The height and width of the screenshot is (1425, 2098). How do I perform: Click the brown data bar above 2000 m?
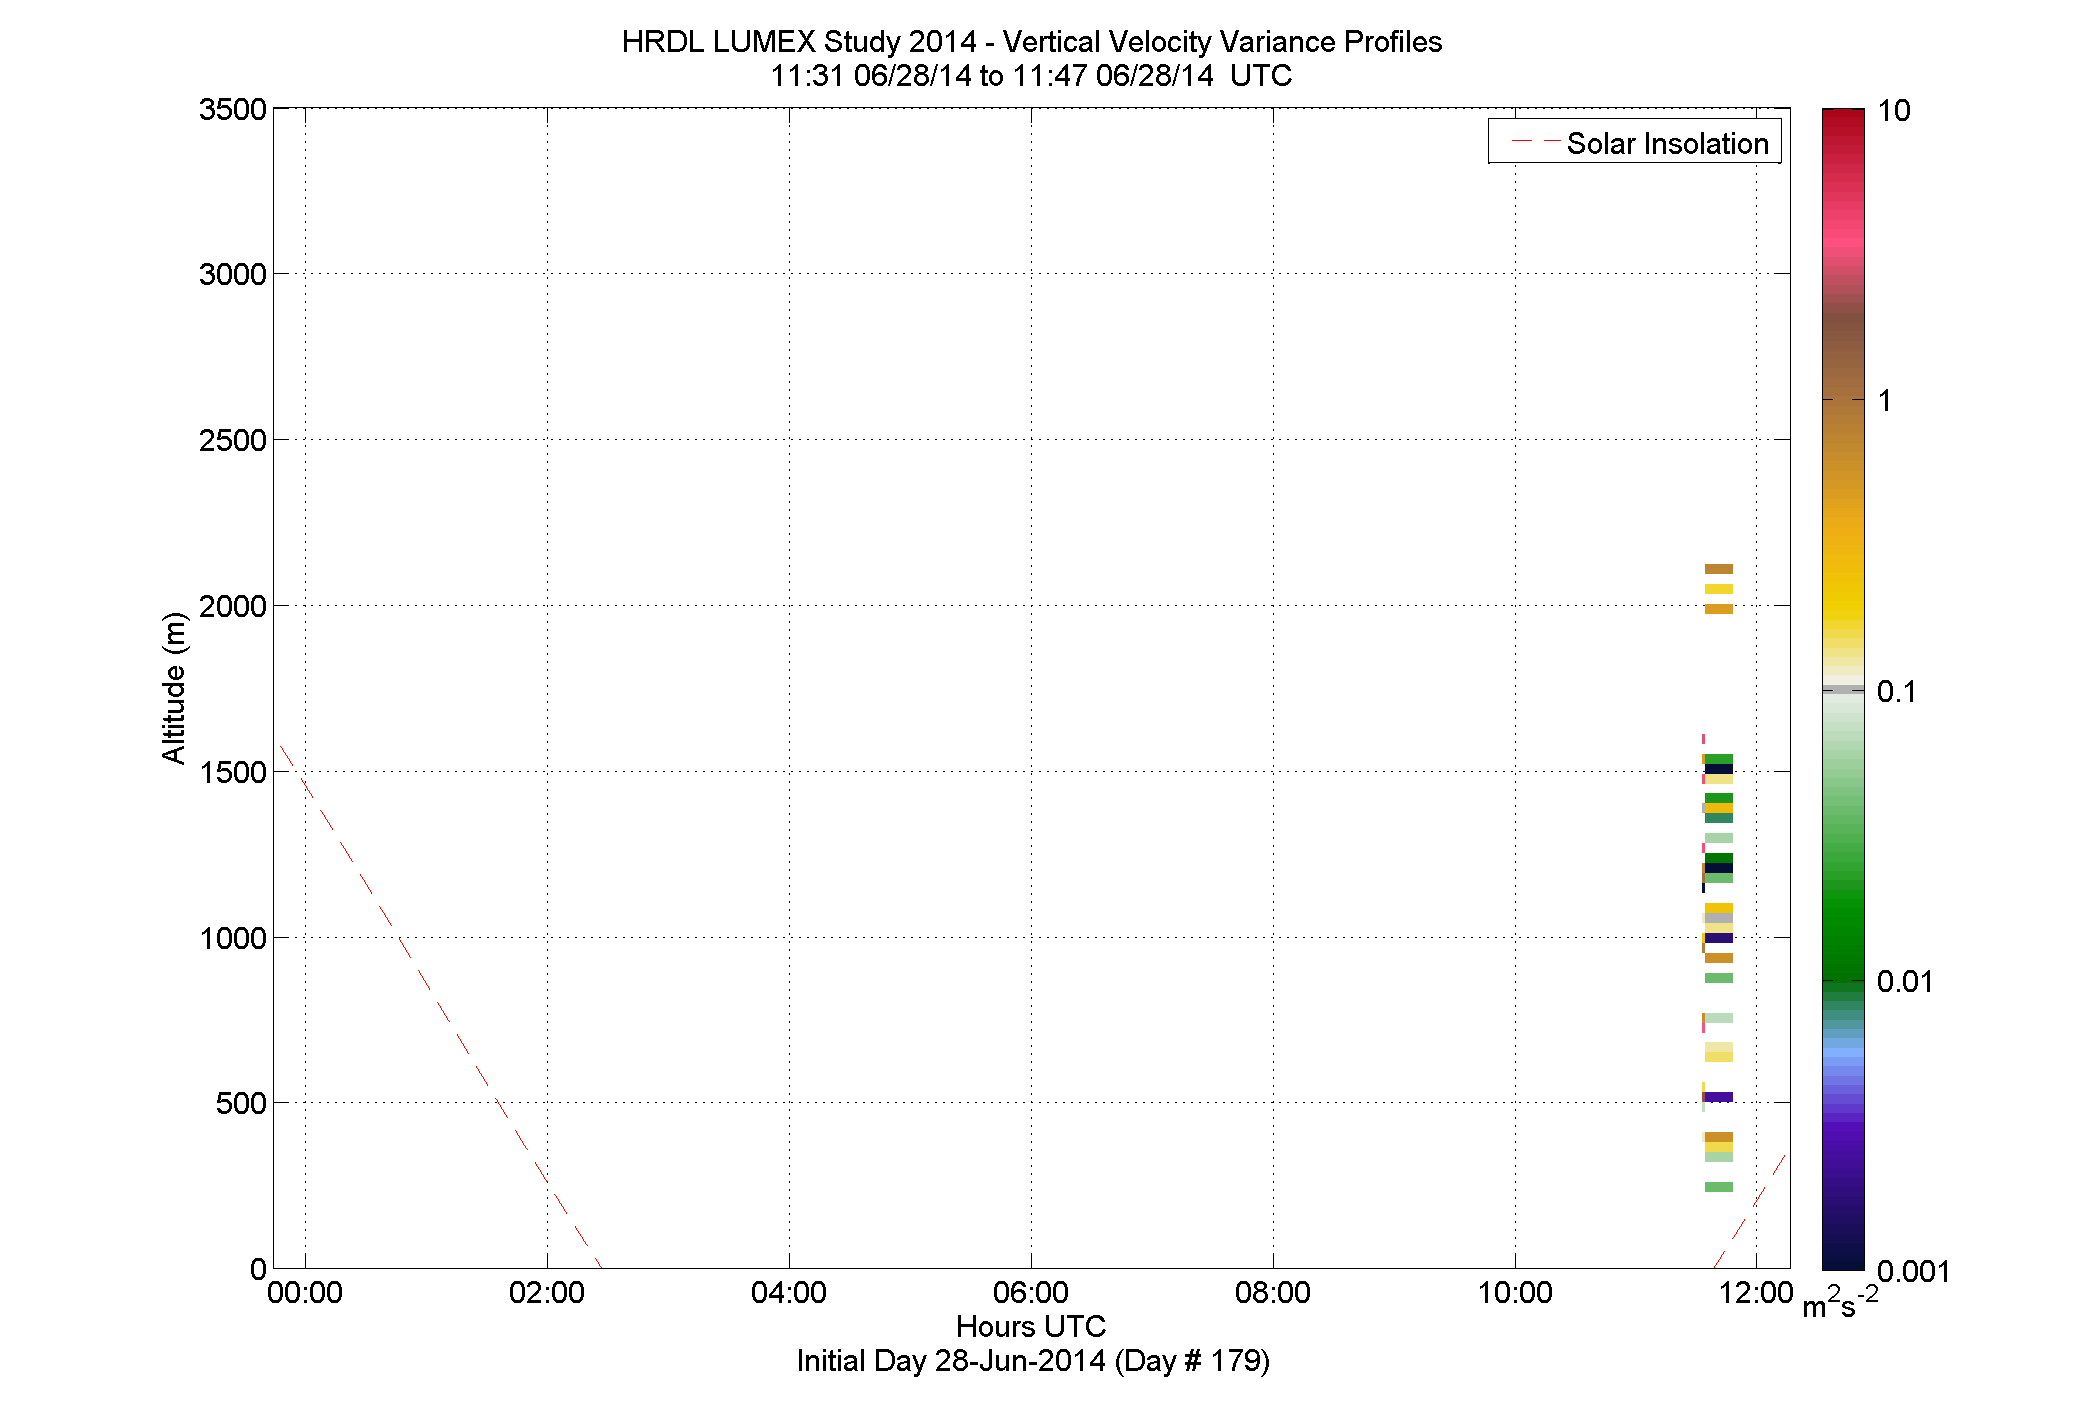[x=1719, y=569]
